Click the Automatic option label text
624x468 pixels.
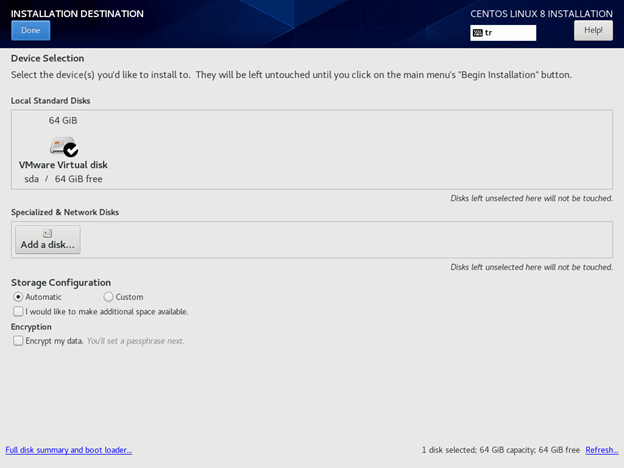click(43, 297)
